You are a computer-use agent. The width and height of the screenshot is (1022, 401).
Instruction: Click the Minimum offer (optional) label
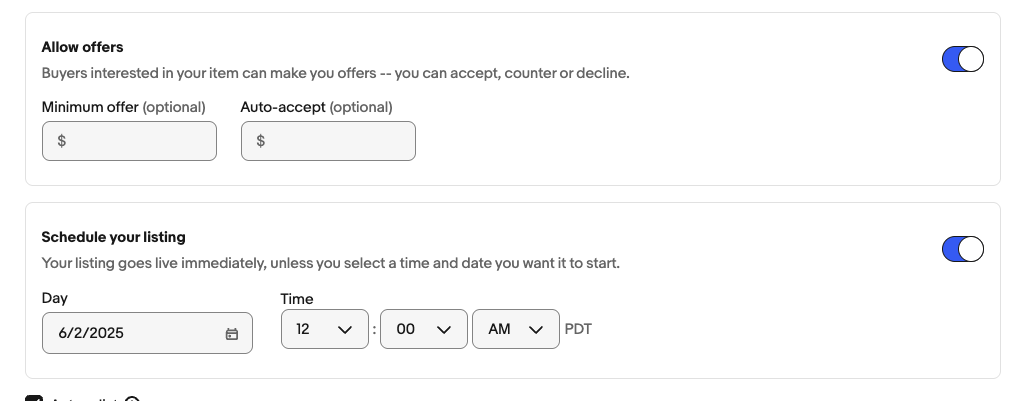[123, 107]
